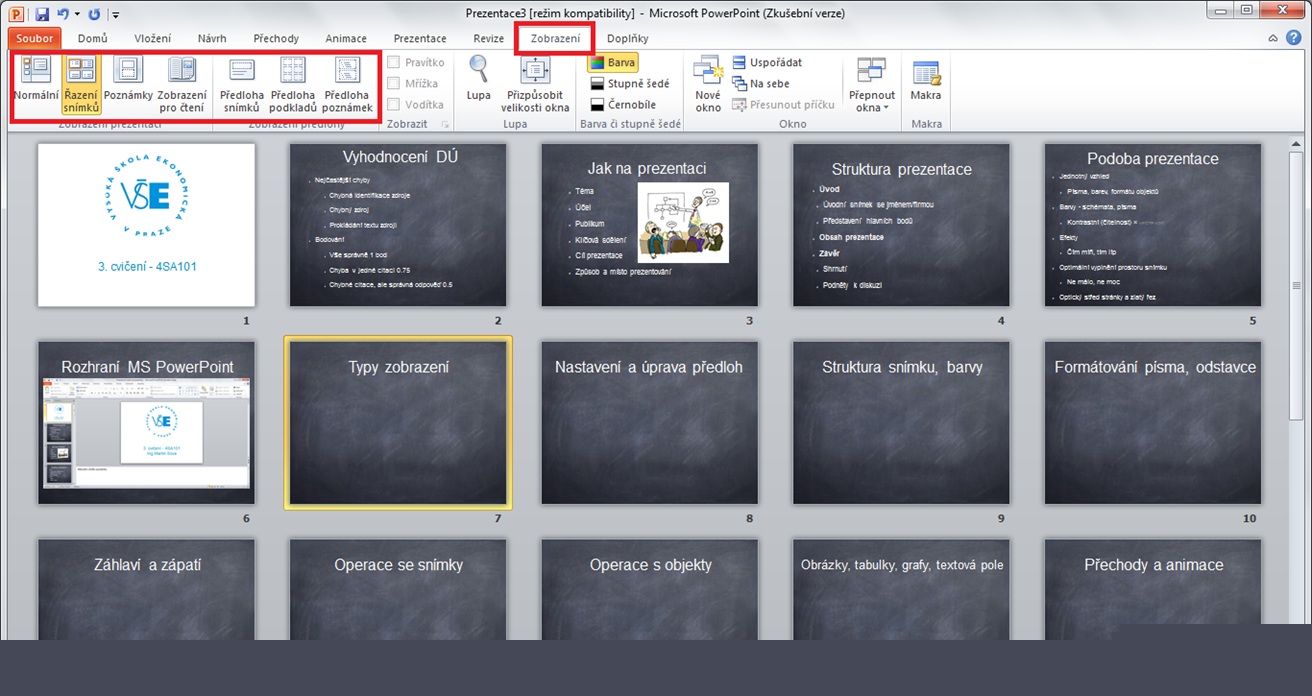Select Barva color mode
Image resolution: width=1312 pixels, height=696 pixels.
click(612, 62)
